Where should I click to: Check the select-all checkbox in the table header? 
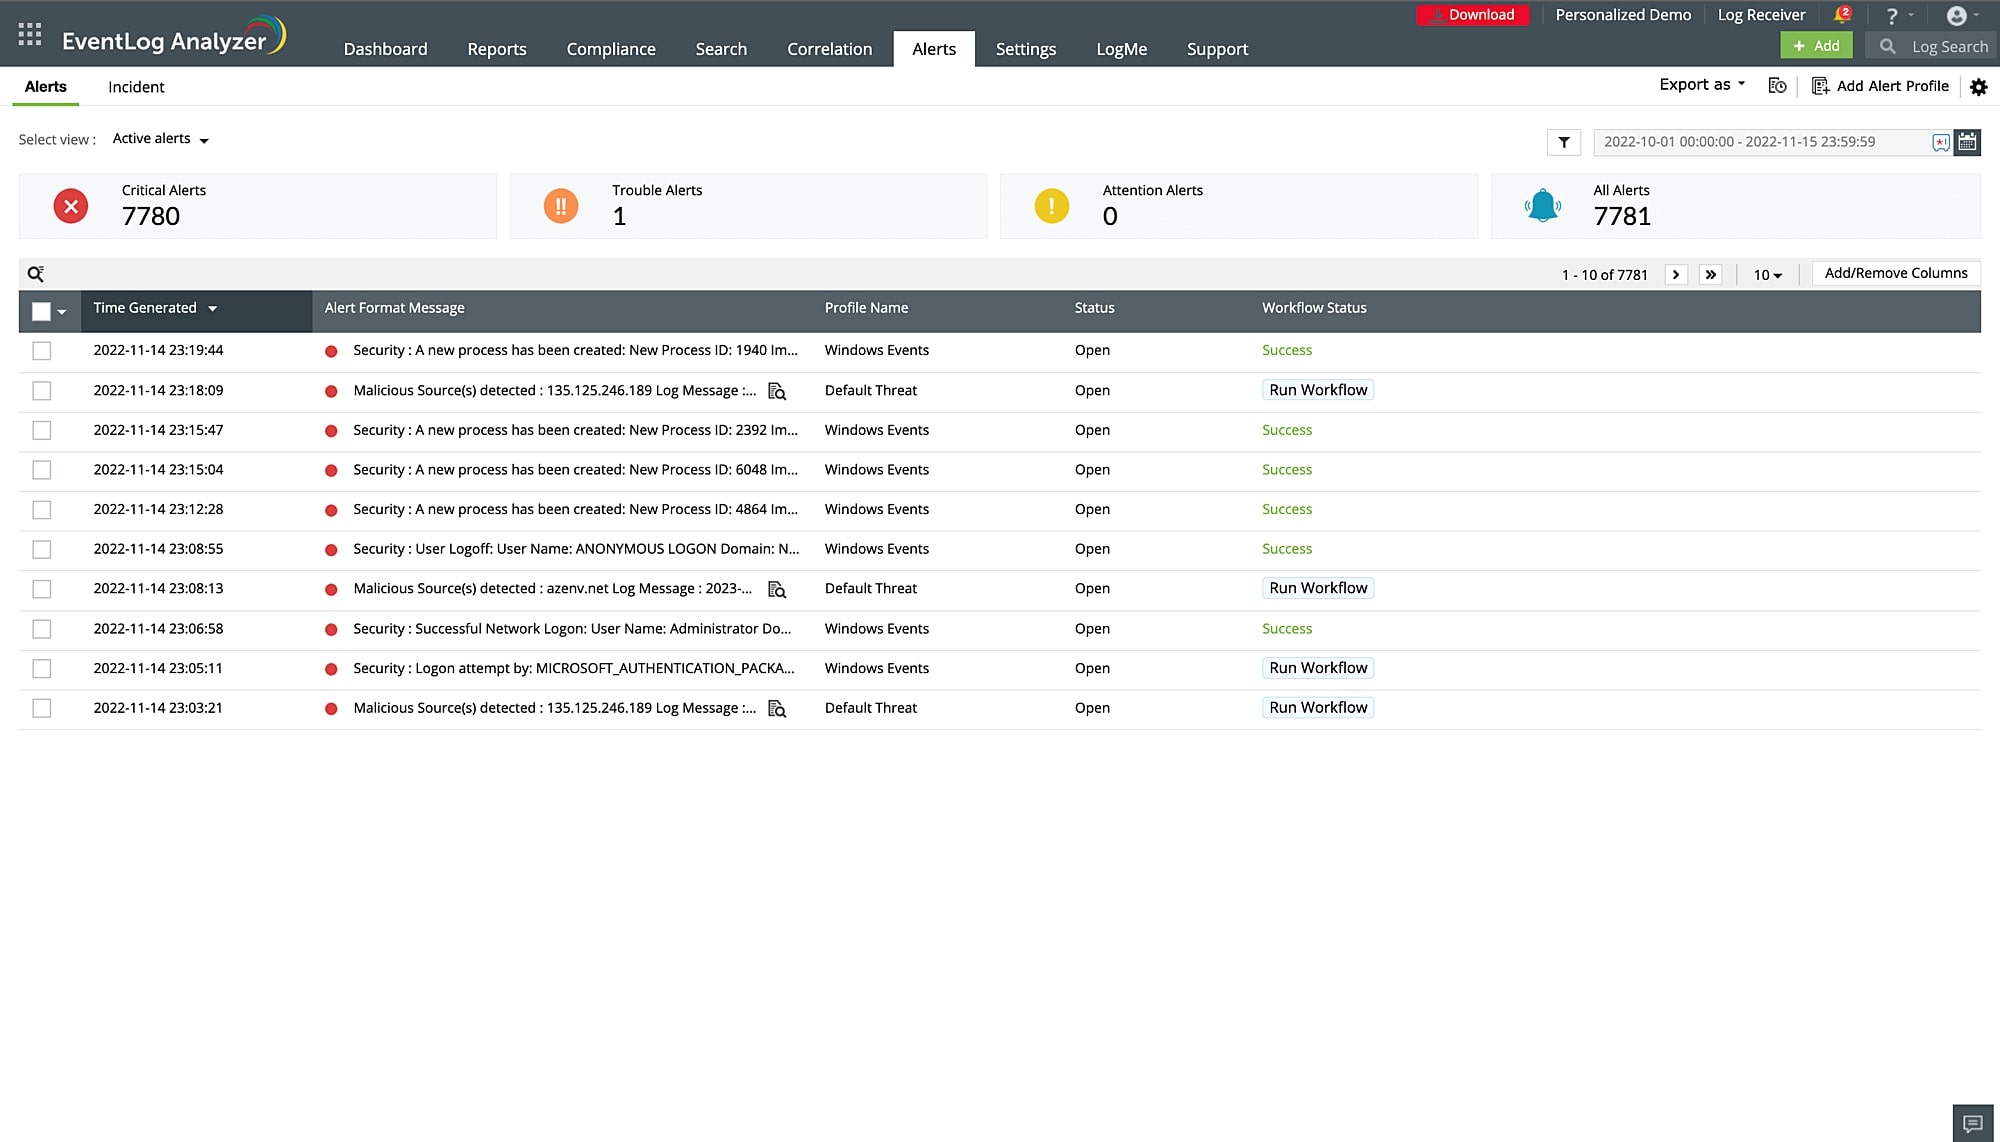(x=42, y=311)
